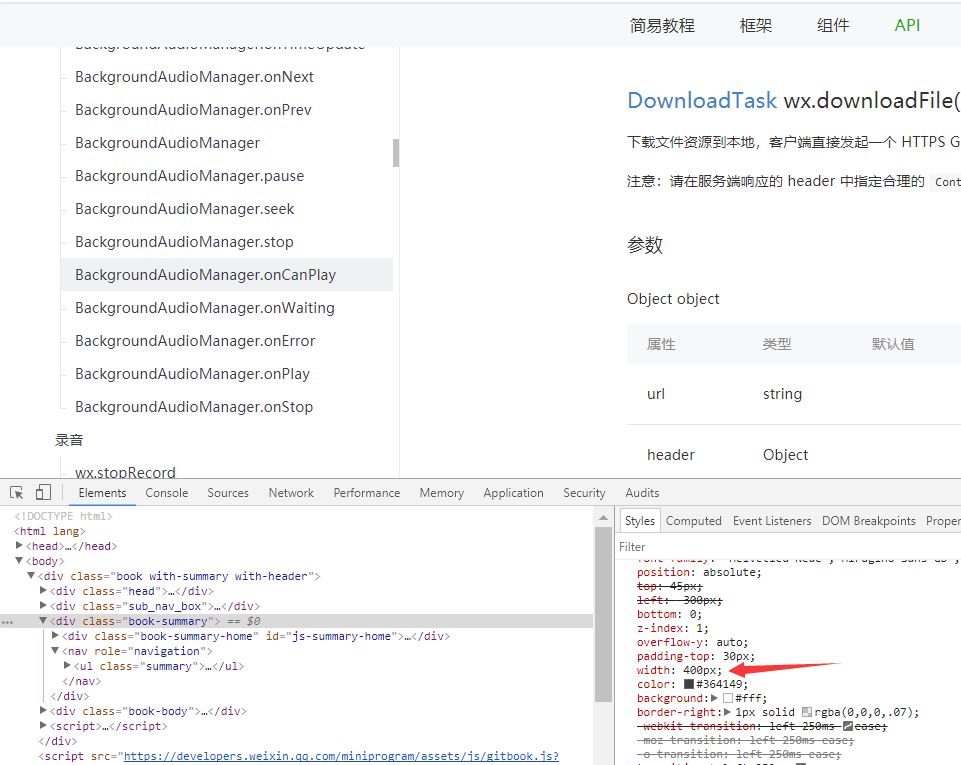Expand the div class head node

pyautogui.click(x=43, y=590)
